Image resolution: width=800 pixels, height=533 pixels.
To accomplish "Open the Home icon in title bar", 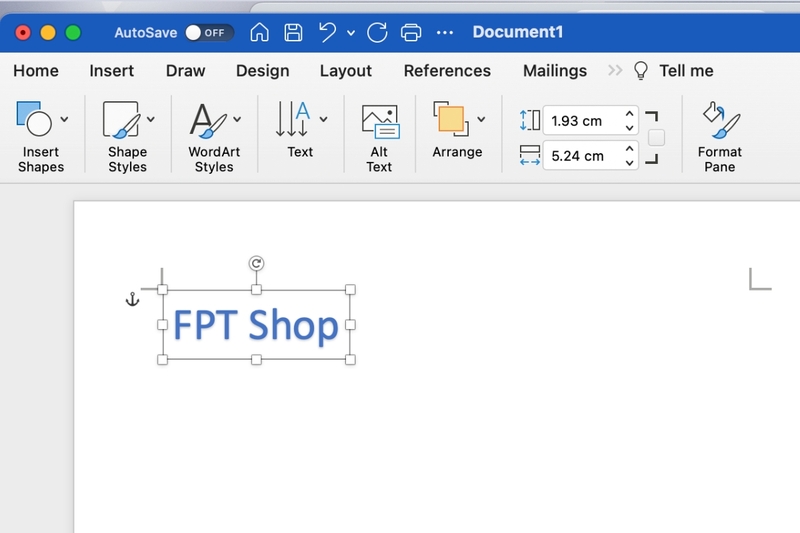I will [259, 32].
